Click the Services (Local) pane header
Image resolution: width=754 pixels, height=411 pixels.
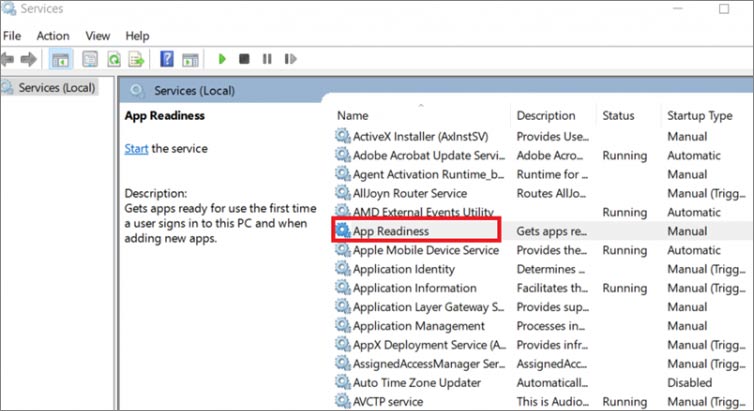pyautogui.click(x=194, y=90)
